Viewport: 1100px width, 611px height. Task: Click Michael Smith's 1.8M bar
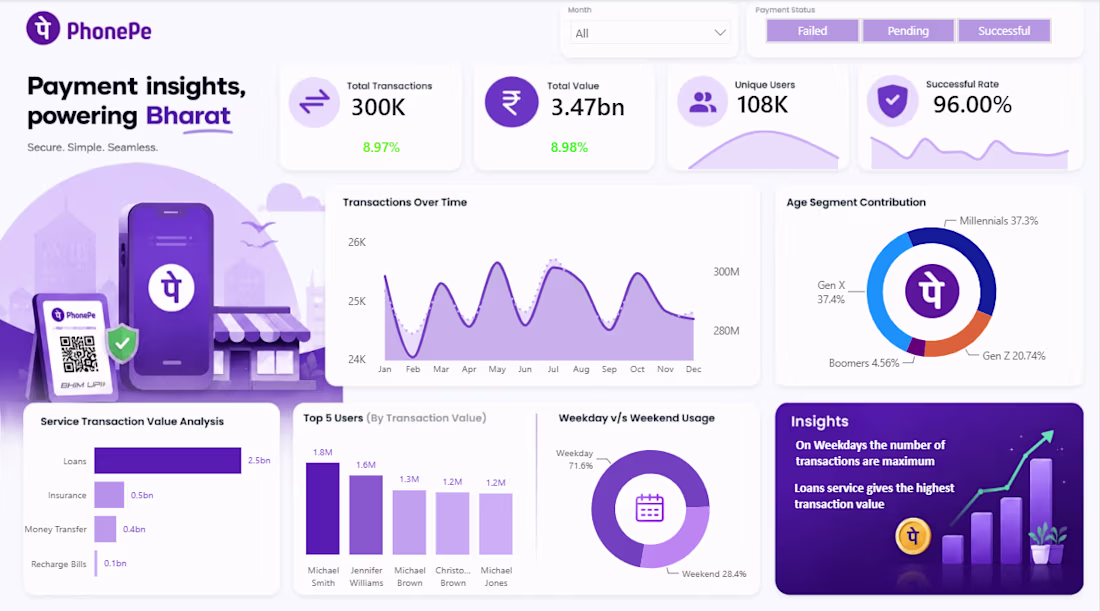(323, 509)
